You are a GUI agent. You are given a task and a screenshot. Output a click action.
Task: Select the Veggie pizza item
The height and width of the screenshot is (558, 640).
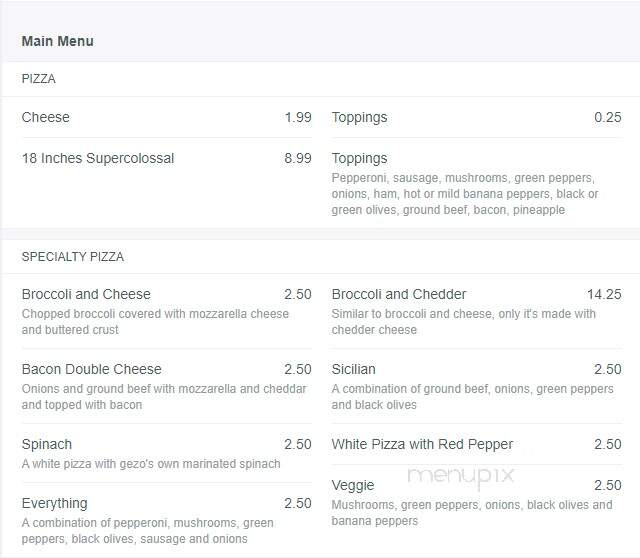pyautogui.click(x=477, y=502)
